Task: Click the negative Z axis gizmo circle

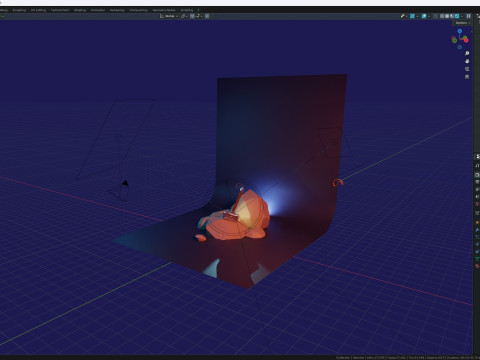Action: [x=460, y=47]
